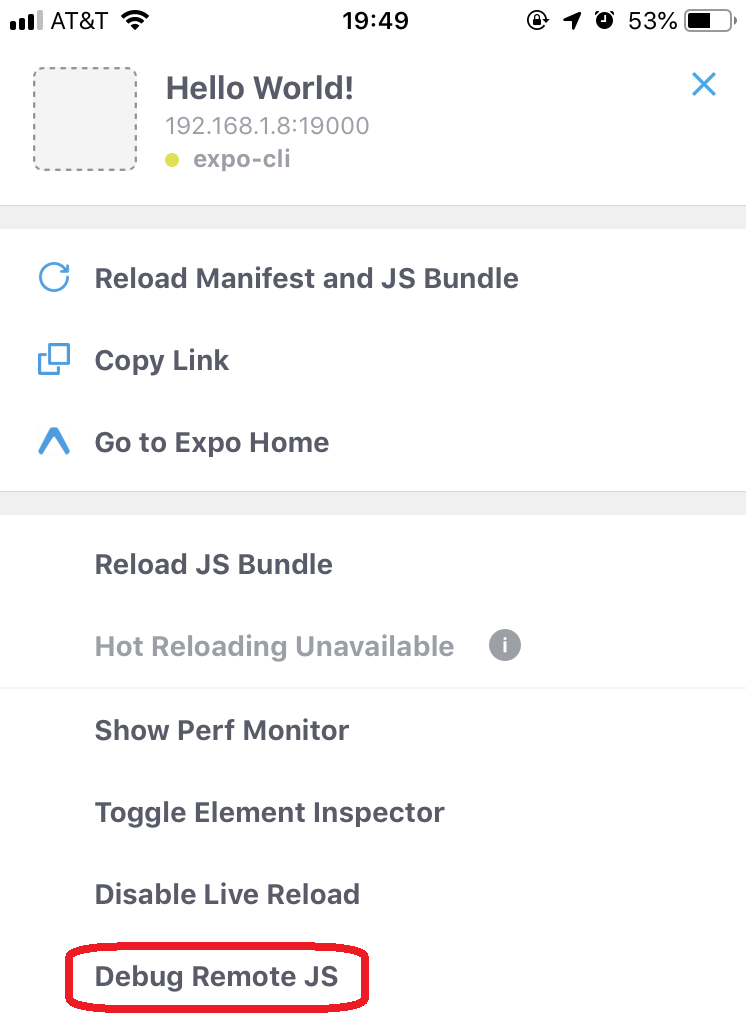Tap the yellow expo-cli status dot
Screen dimensions: 746x1025
point(172,160)
